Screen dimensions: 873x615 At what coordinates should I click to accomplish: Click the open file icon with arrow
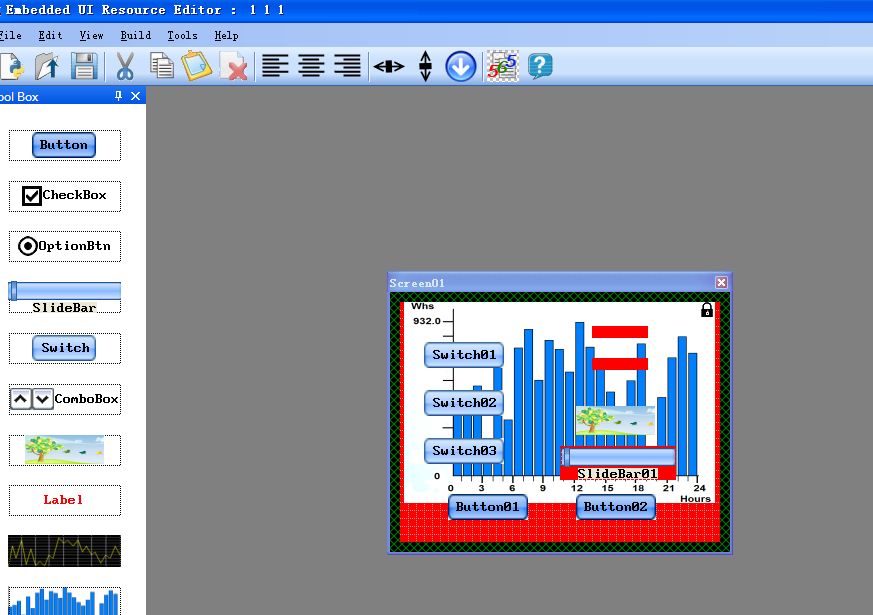point(47,66)
